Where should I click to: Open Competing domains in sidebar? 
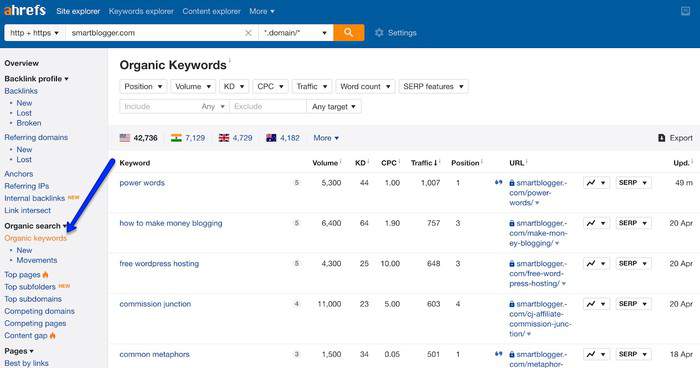coord(40,311)
